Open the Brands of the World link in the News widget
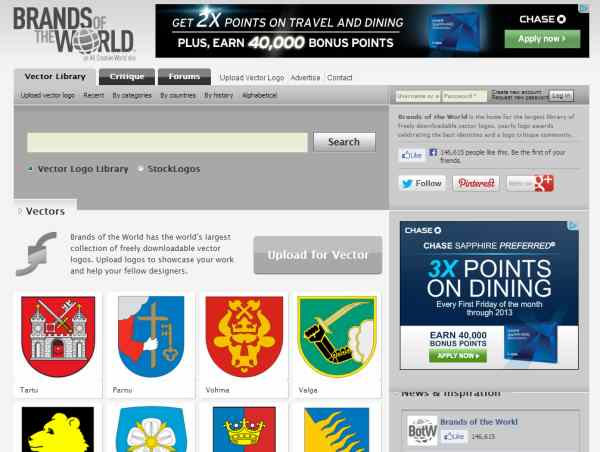The width and height of the screenshot is (600, 452). click(479, 422)
